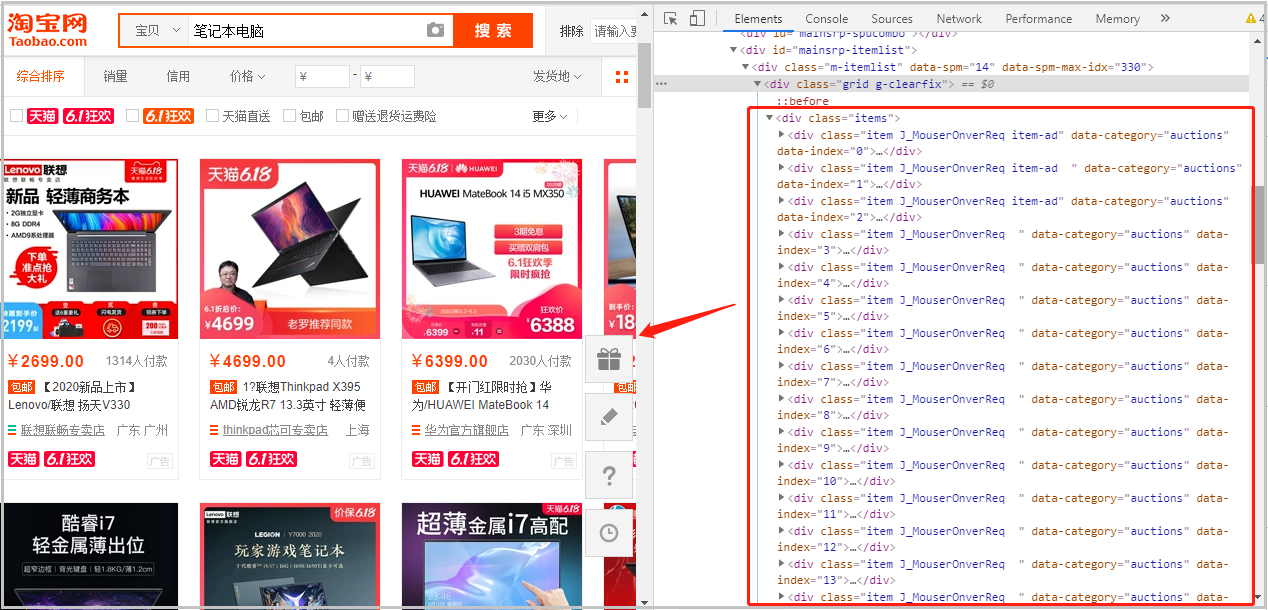This screenshot has height=610, width=1268.
Task: Switch to the Console tab
Action: point(826,18)
